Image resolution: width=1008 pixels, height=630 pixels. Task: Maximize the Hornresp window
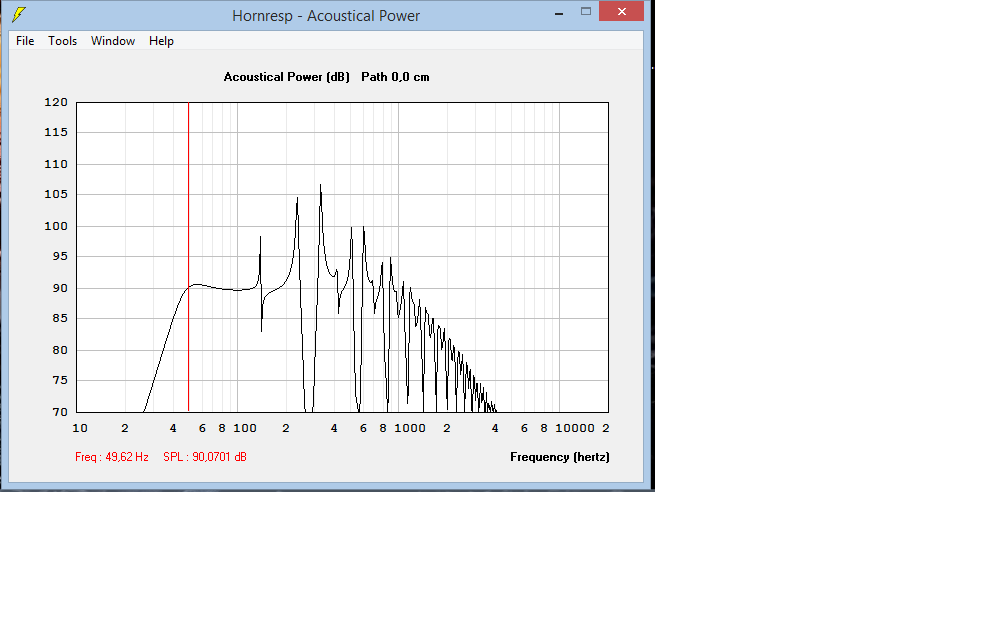pos(586,12)
